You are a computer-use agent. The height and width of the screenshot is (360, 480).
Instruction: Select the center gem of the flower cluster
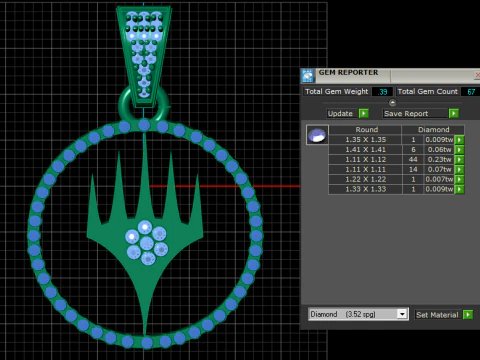point(147,243)
